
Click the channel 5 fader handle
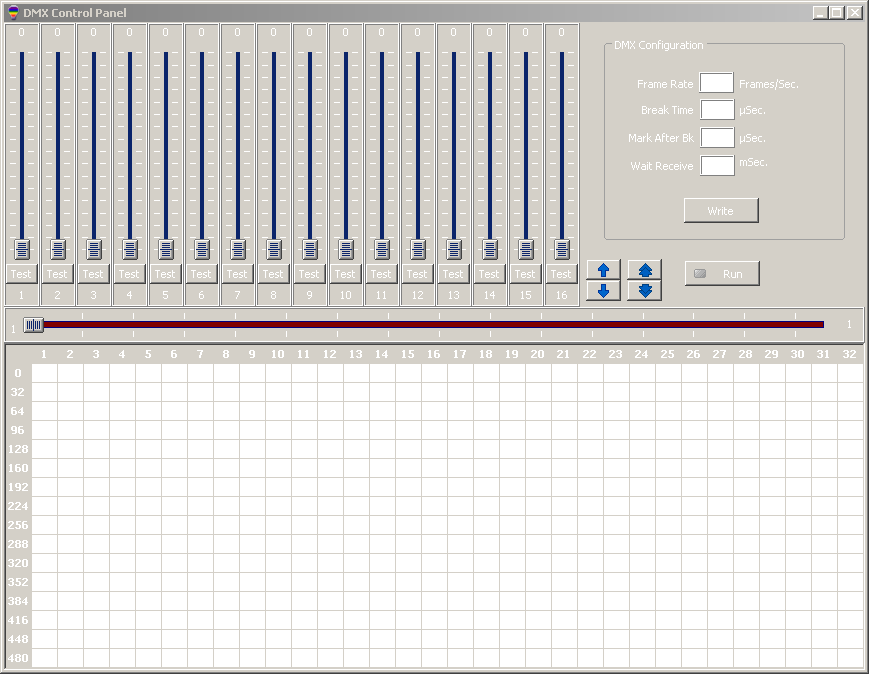(x=165, y=249)
